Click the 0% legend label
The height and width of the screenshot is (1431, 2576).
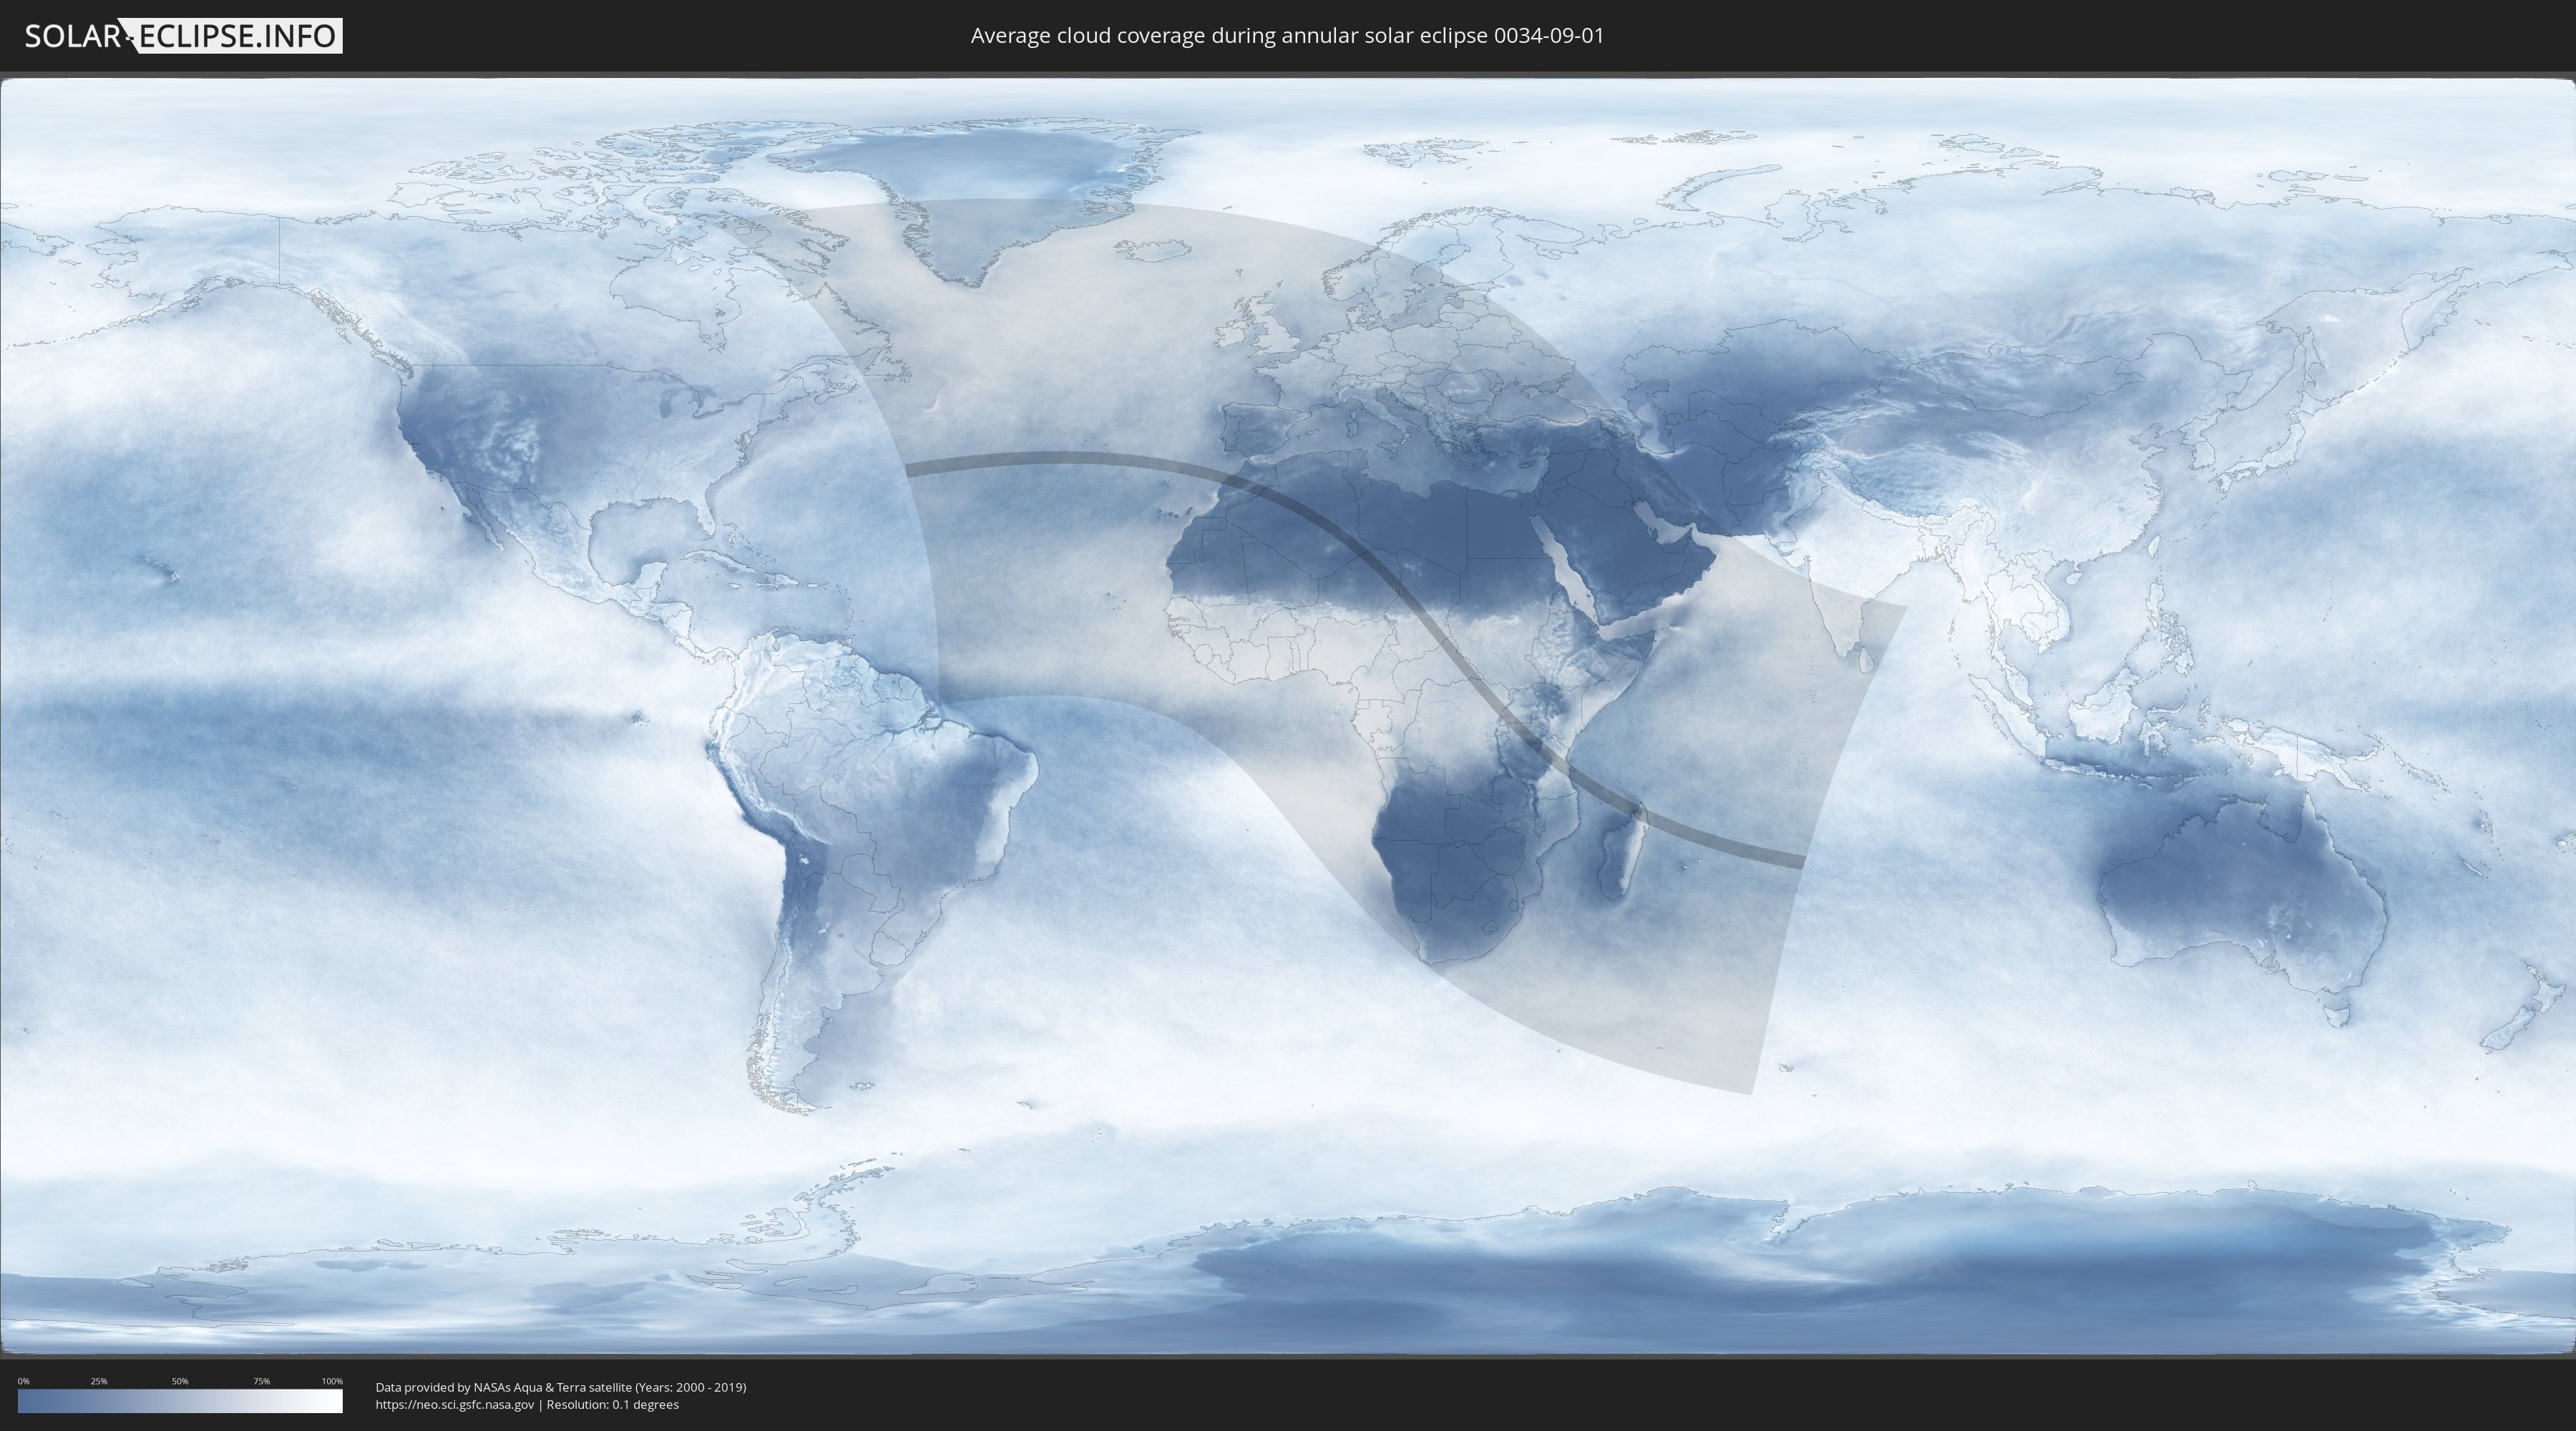(23, 1381)
